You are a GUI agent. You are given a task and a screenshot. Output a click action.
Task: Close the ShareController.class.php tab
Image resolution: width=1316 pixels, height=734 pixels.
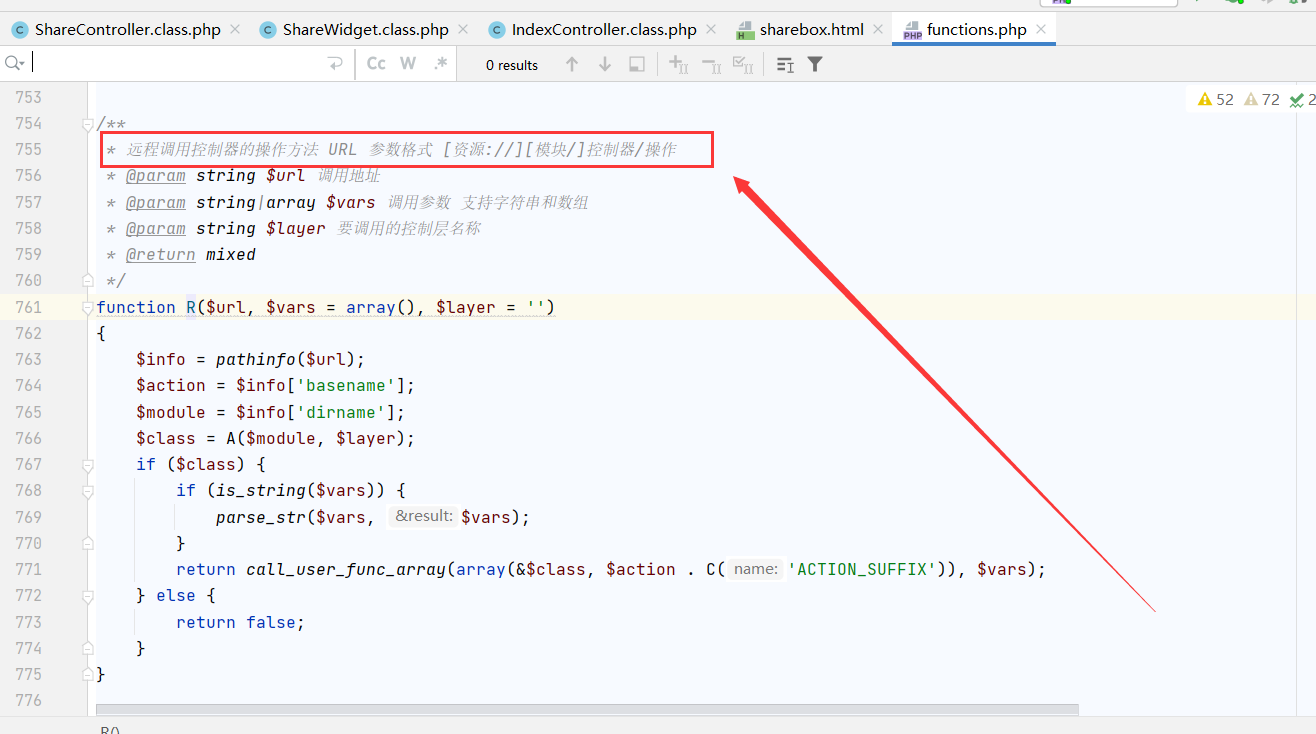(235, 29)
